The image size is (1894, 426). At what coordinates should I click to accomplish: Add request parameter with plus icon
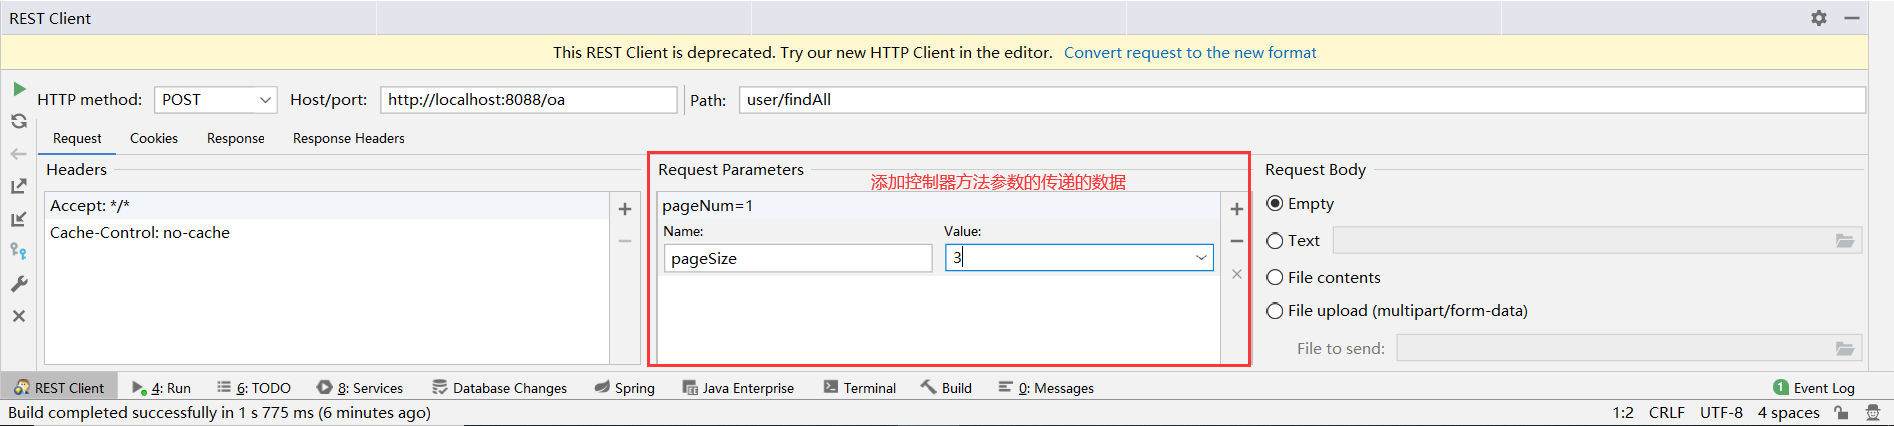tap(1237, 209)
